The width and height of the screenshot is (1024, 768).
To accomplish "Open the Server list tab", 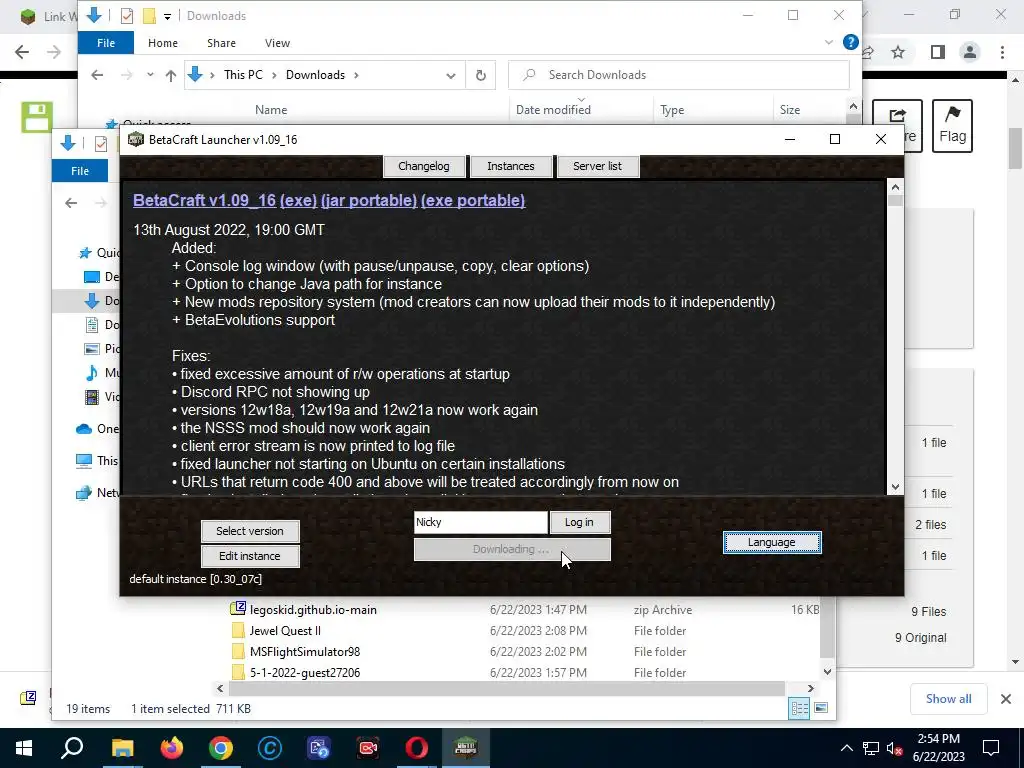I will point(598,166).
